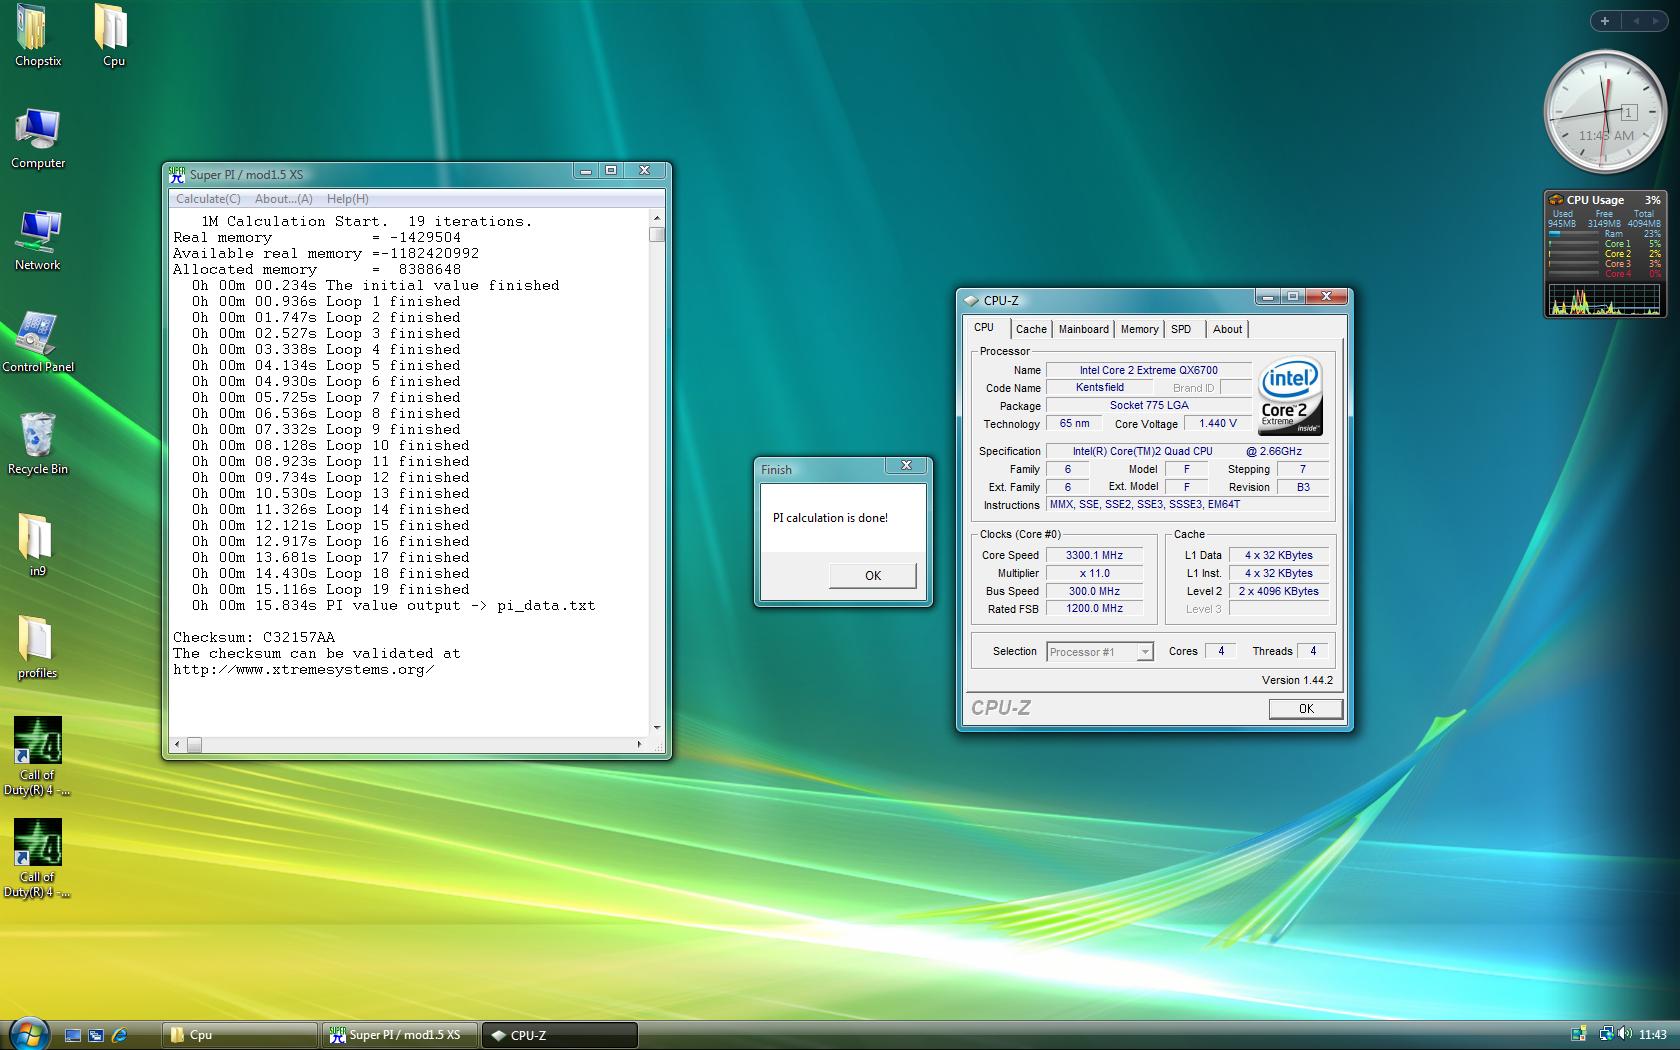This screenshot has width=1680, height=1050.
Task: Select the Computer desktop icon
Action: (38, 138)
